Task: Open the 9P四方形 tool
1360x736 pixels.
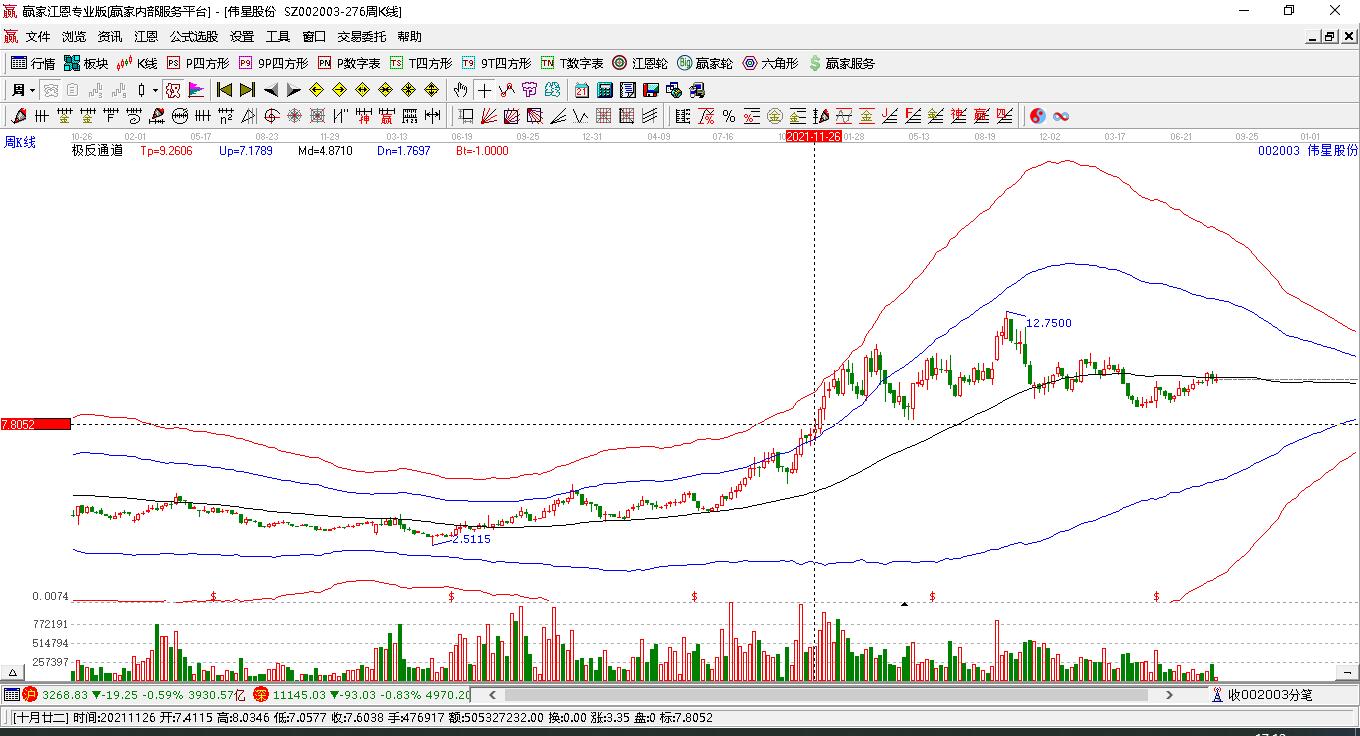Action: tap(273, 63)
